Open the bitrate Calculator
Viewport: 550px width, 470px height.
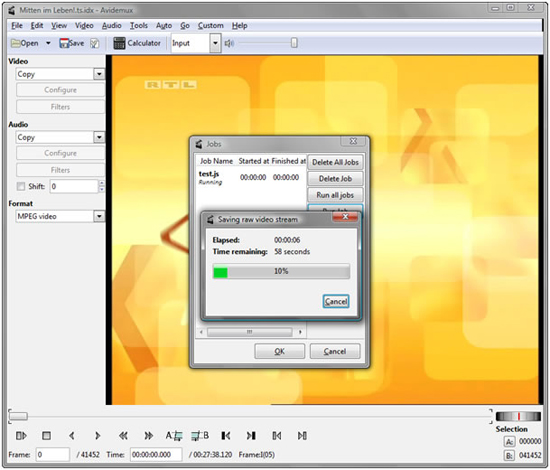point(137,43)
